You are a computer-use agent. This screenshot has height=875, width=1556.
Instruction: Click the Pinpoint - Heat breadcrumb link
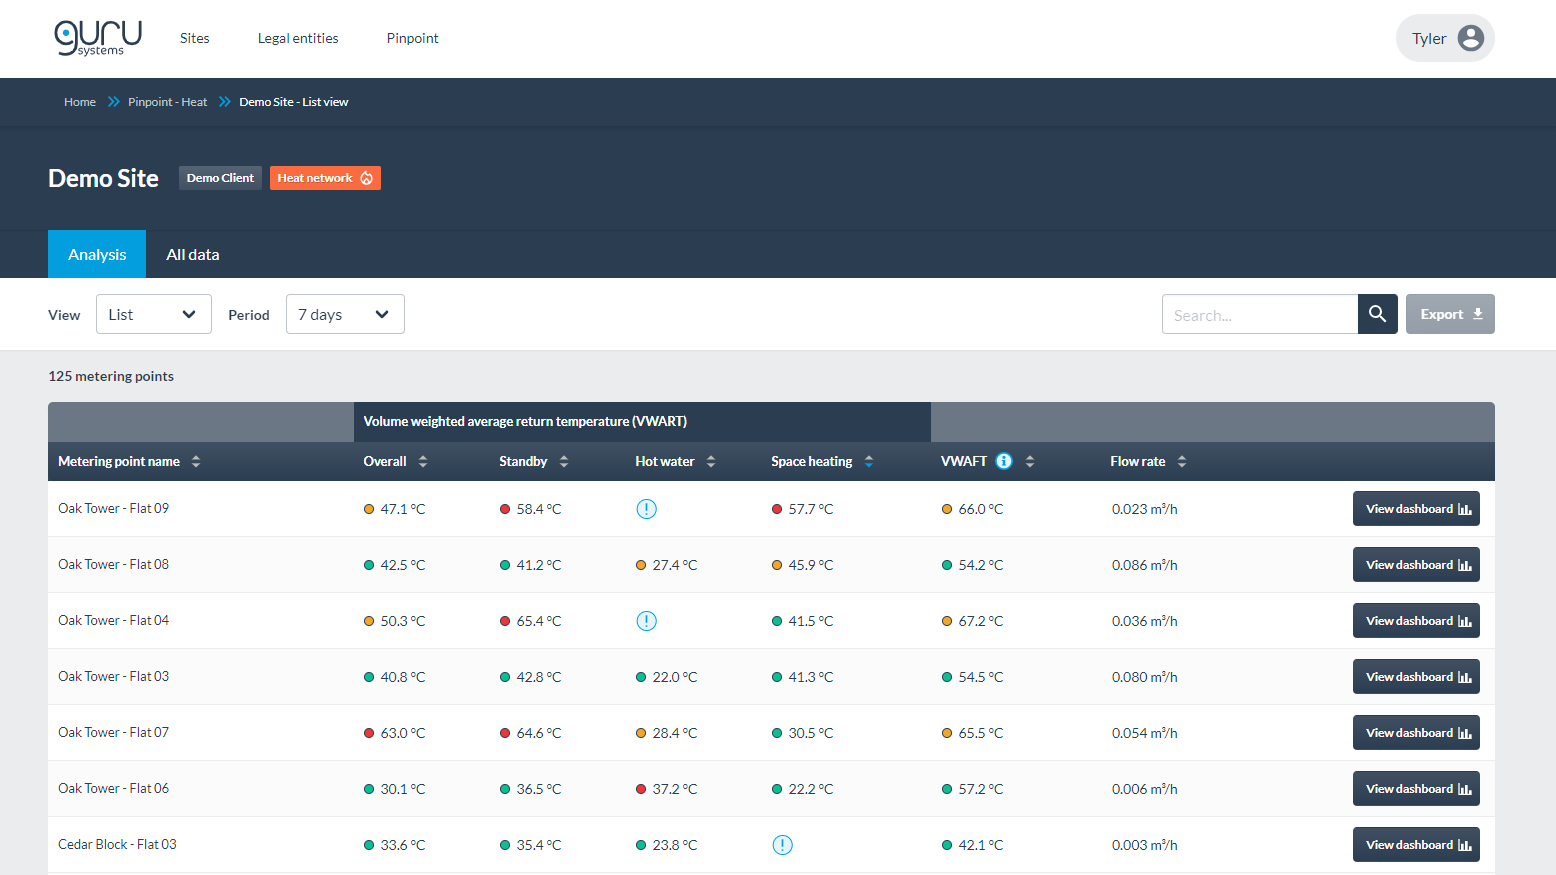(167, 102)
